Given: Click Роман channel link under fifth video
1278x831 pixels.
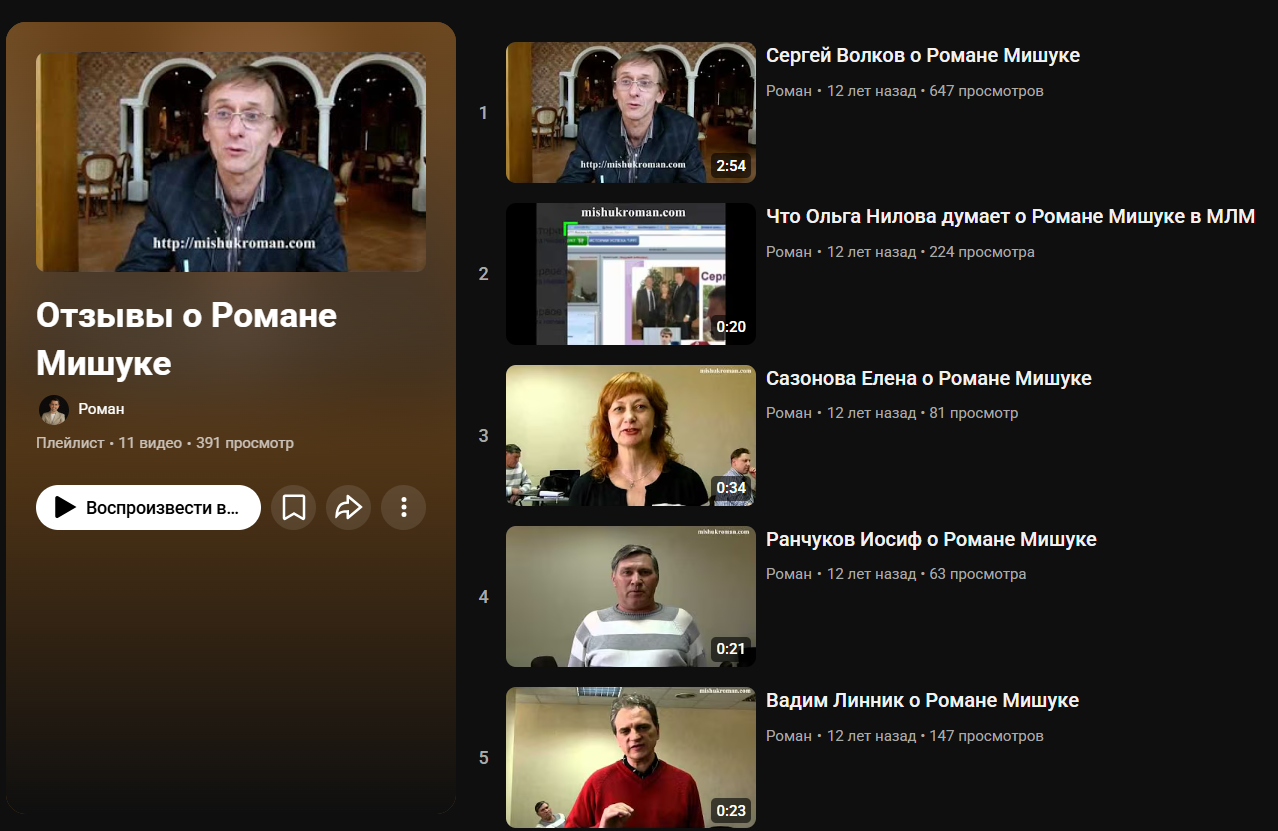Looking at the screenshot, I should tap(788, 736).
